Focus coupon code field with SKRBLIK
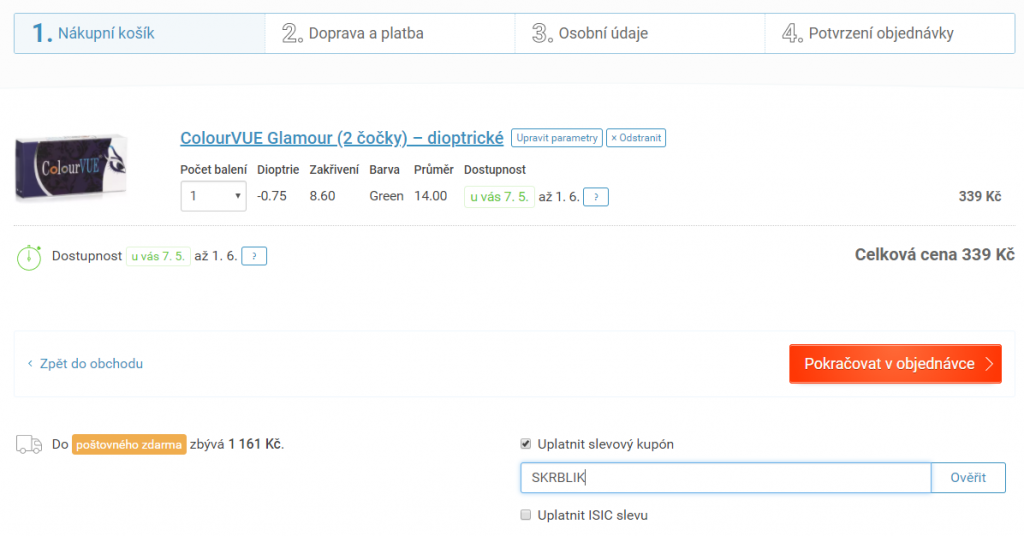1024x536 pixels. click(x=726, y=477)
